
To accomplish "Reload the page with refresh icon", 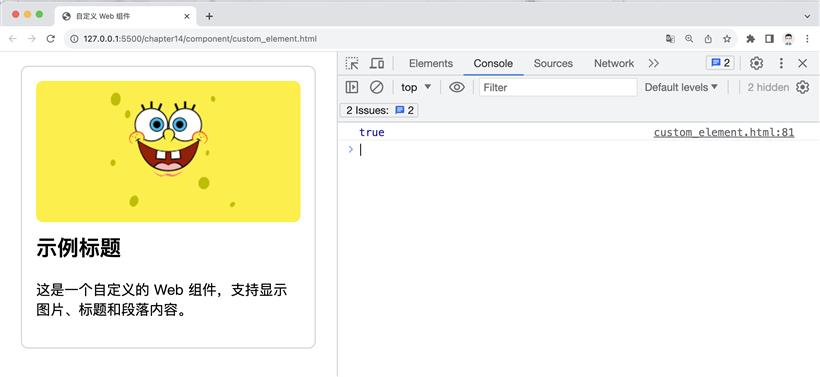I will tap(51, 39).
